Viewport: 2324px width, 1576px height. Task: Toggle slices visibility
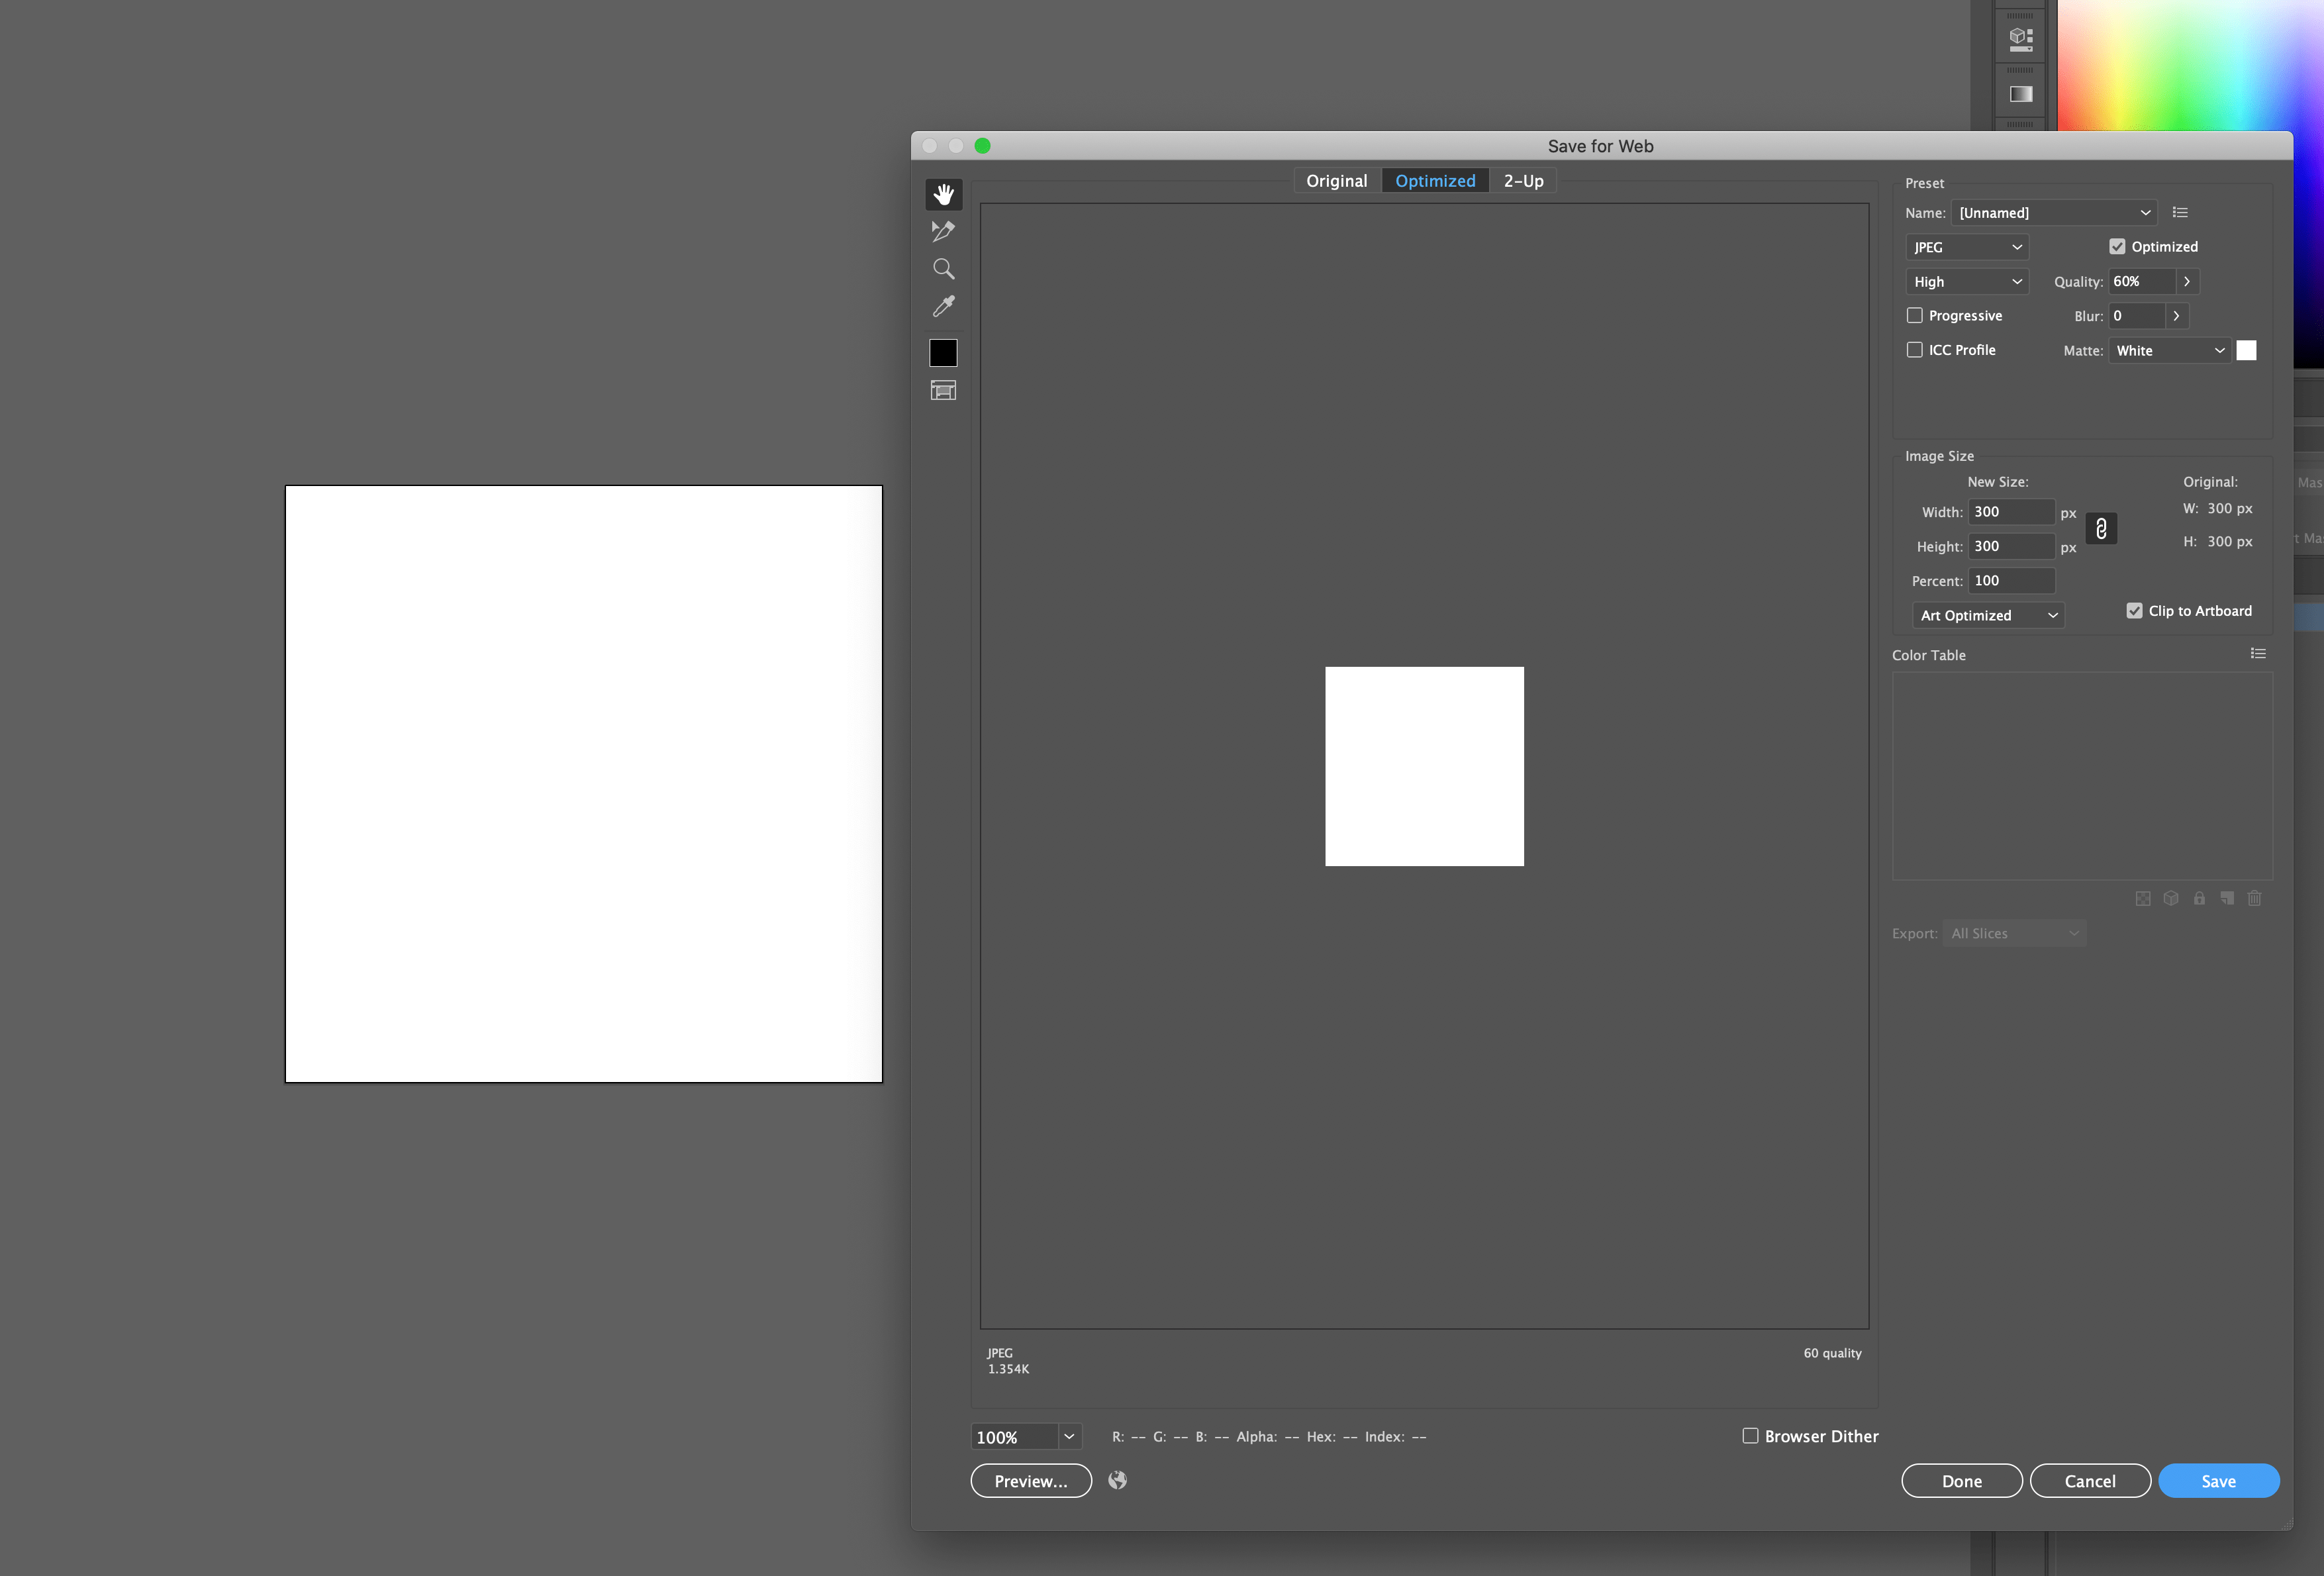943,390
